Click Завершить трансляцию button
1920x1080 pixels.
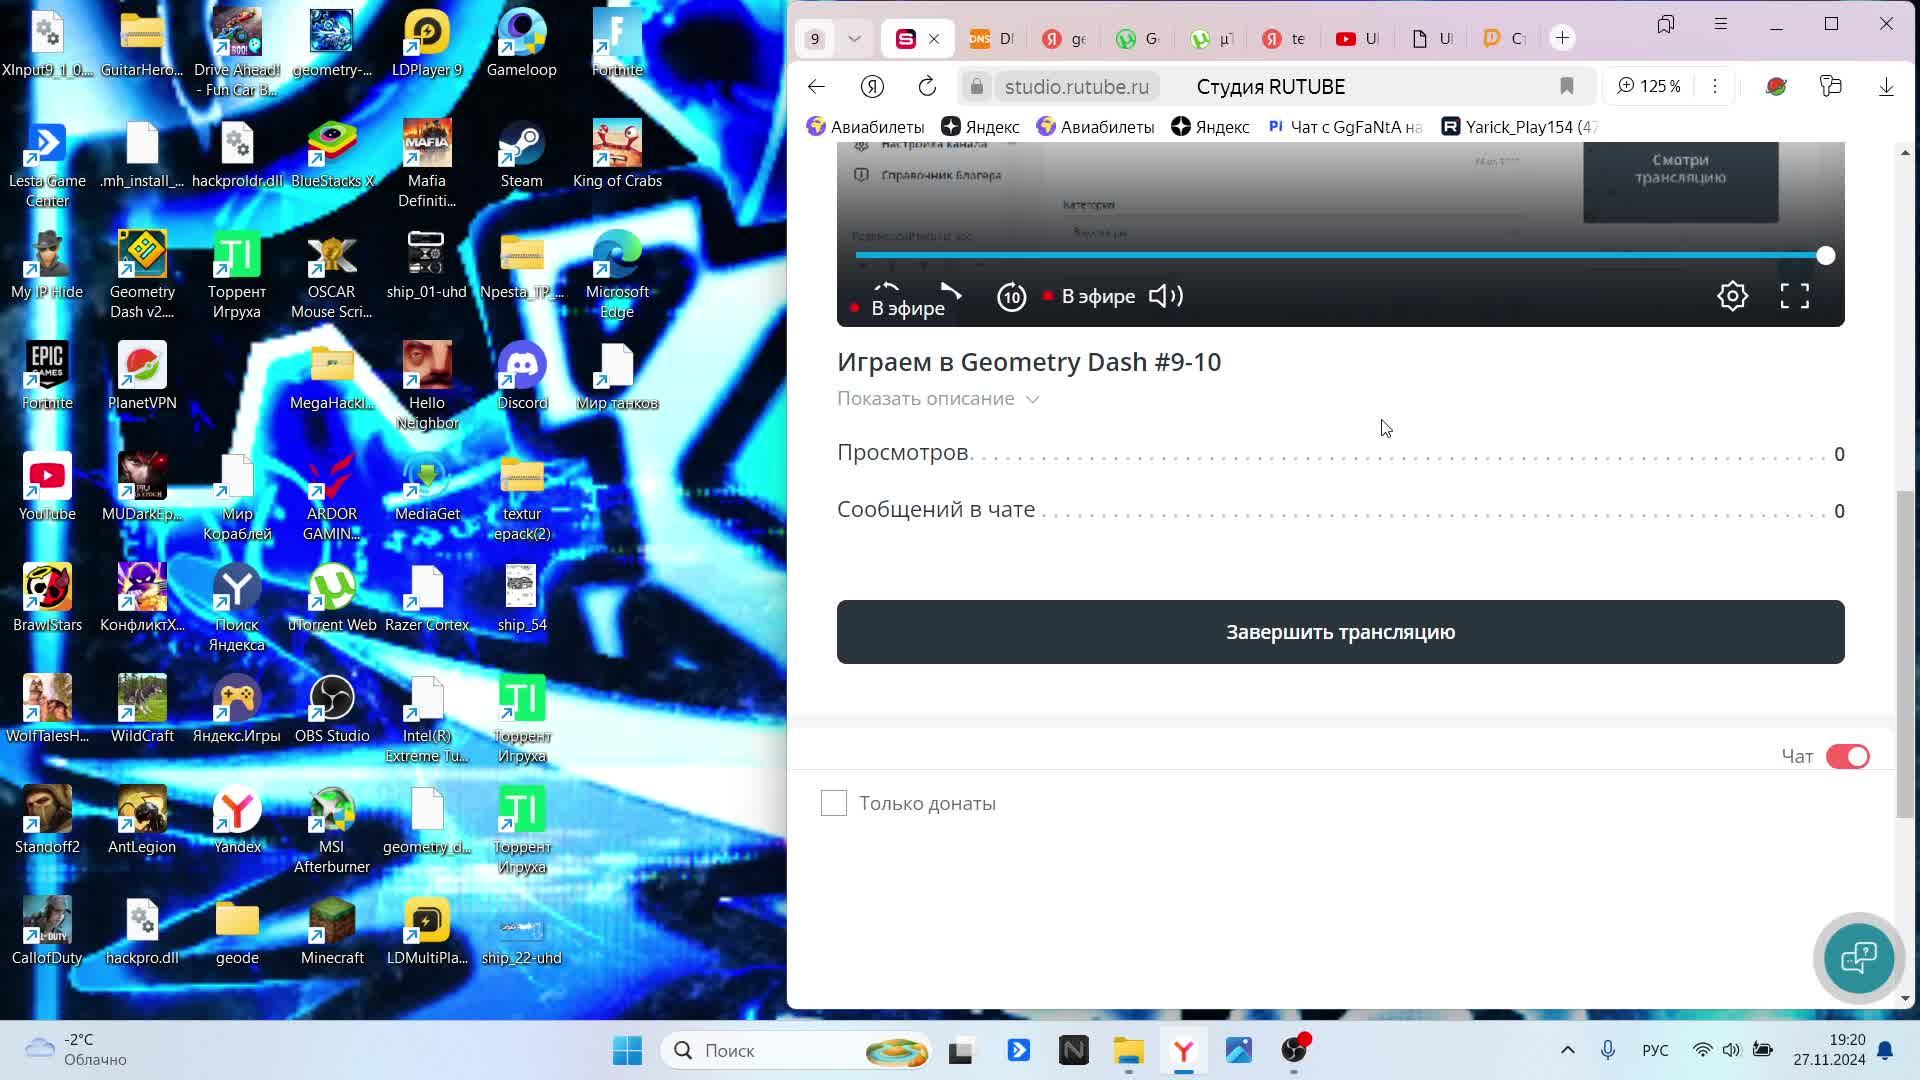tap(1340, 632)
